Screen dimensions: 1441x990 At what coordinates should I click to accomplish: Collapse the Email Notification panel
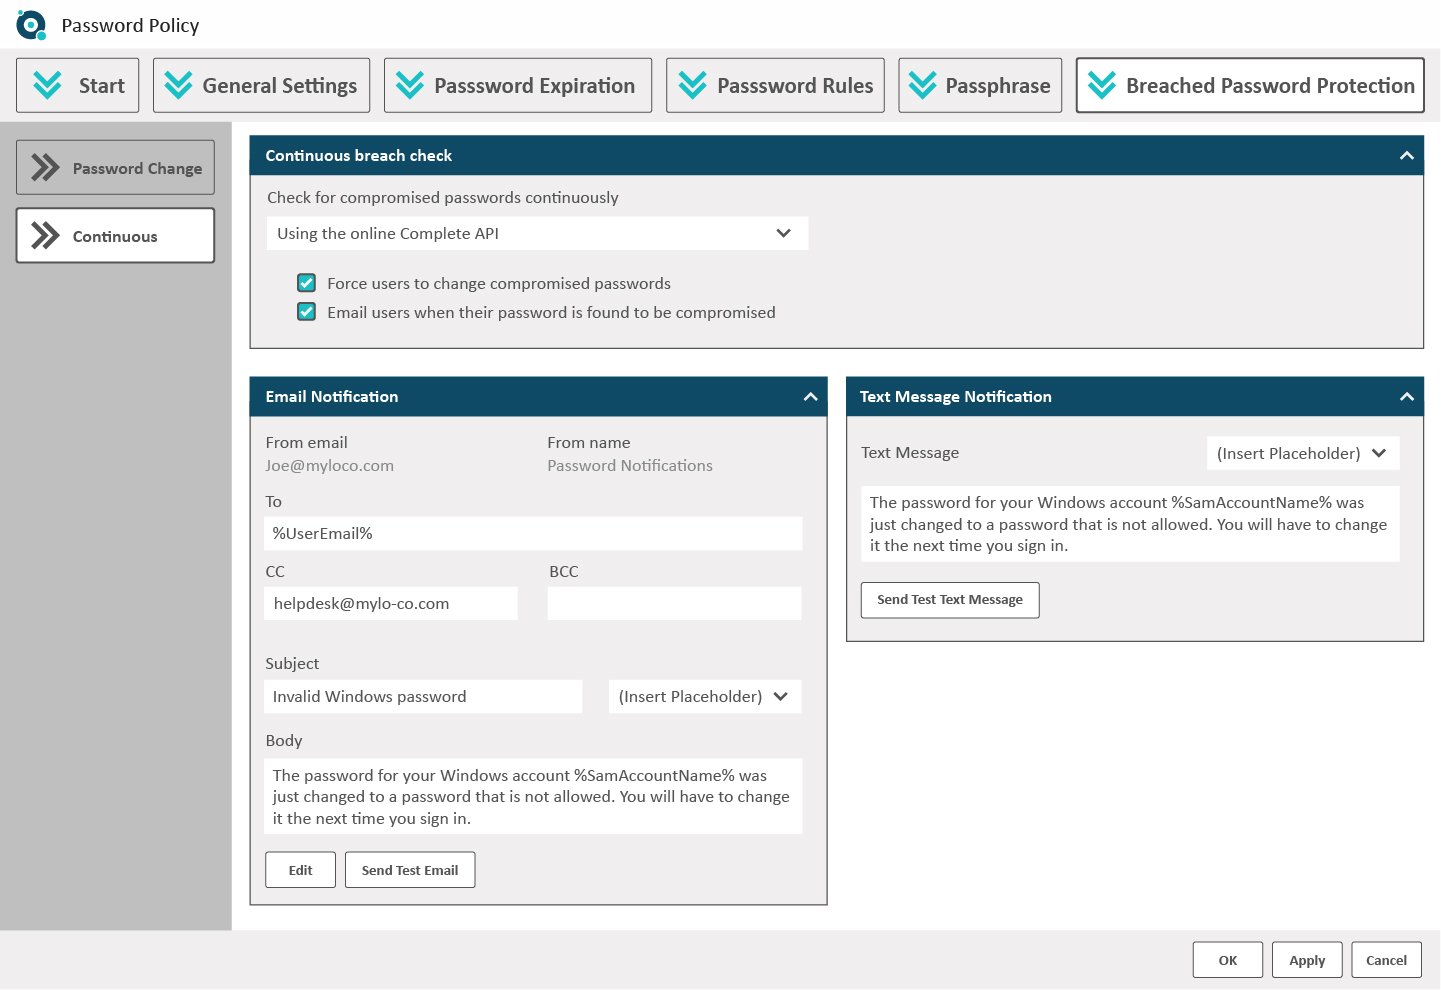tap(810, 396)
